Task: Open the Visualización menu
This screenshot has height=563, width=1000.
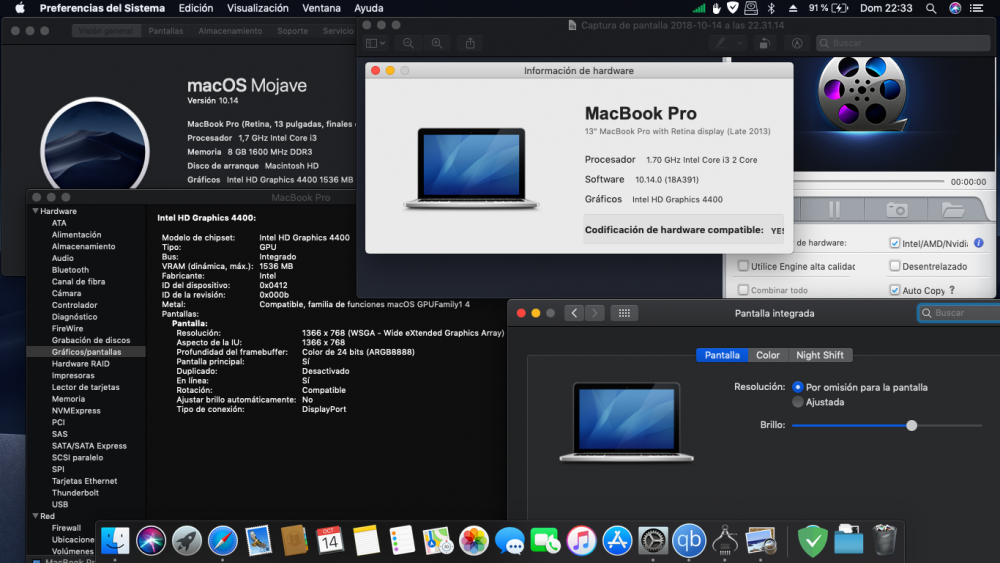Action: (258, 8)
